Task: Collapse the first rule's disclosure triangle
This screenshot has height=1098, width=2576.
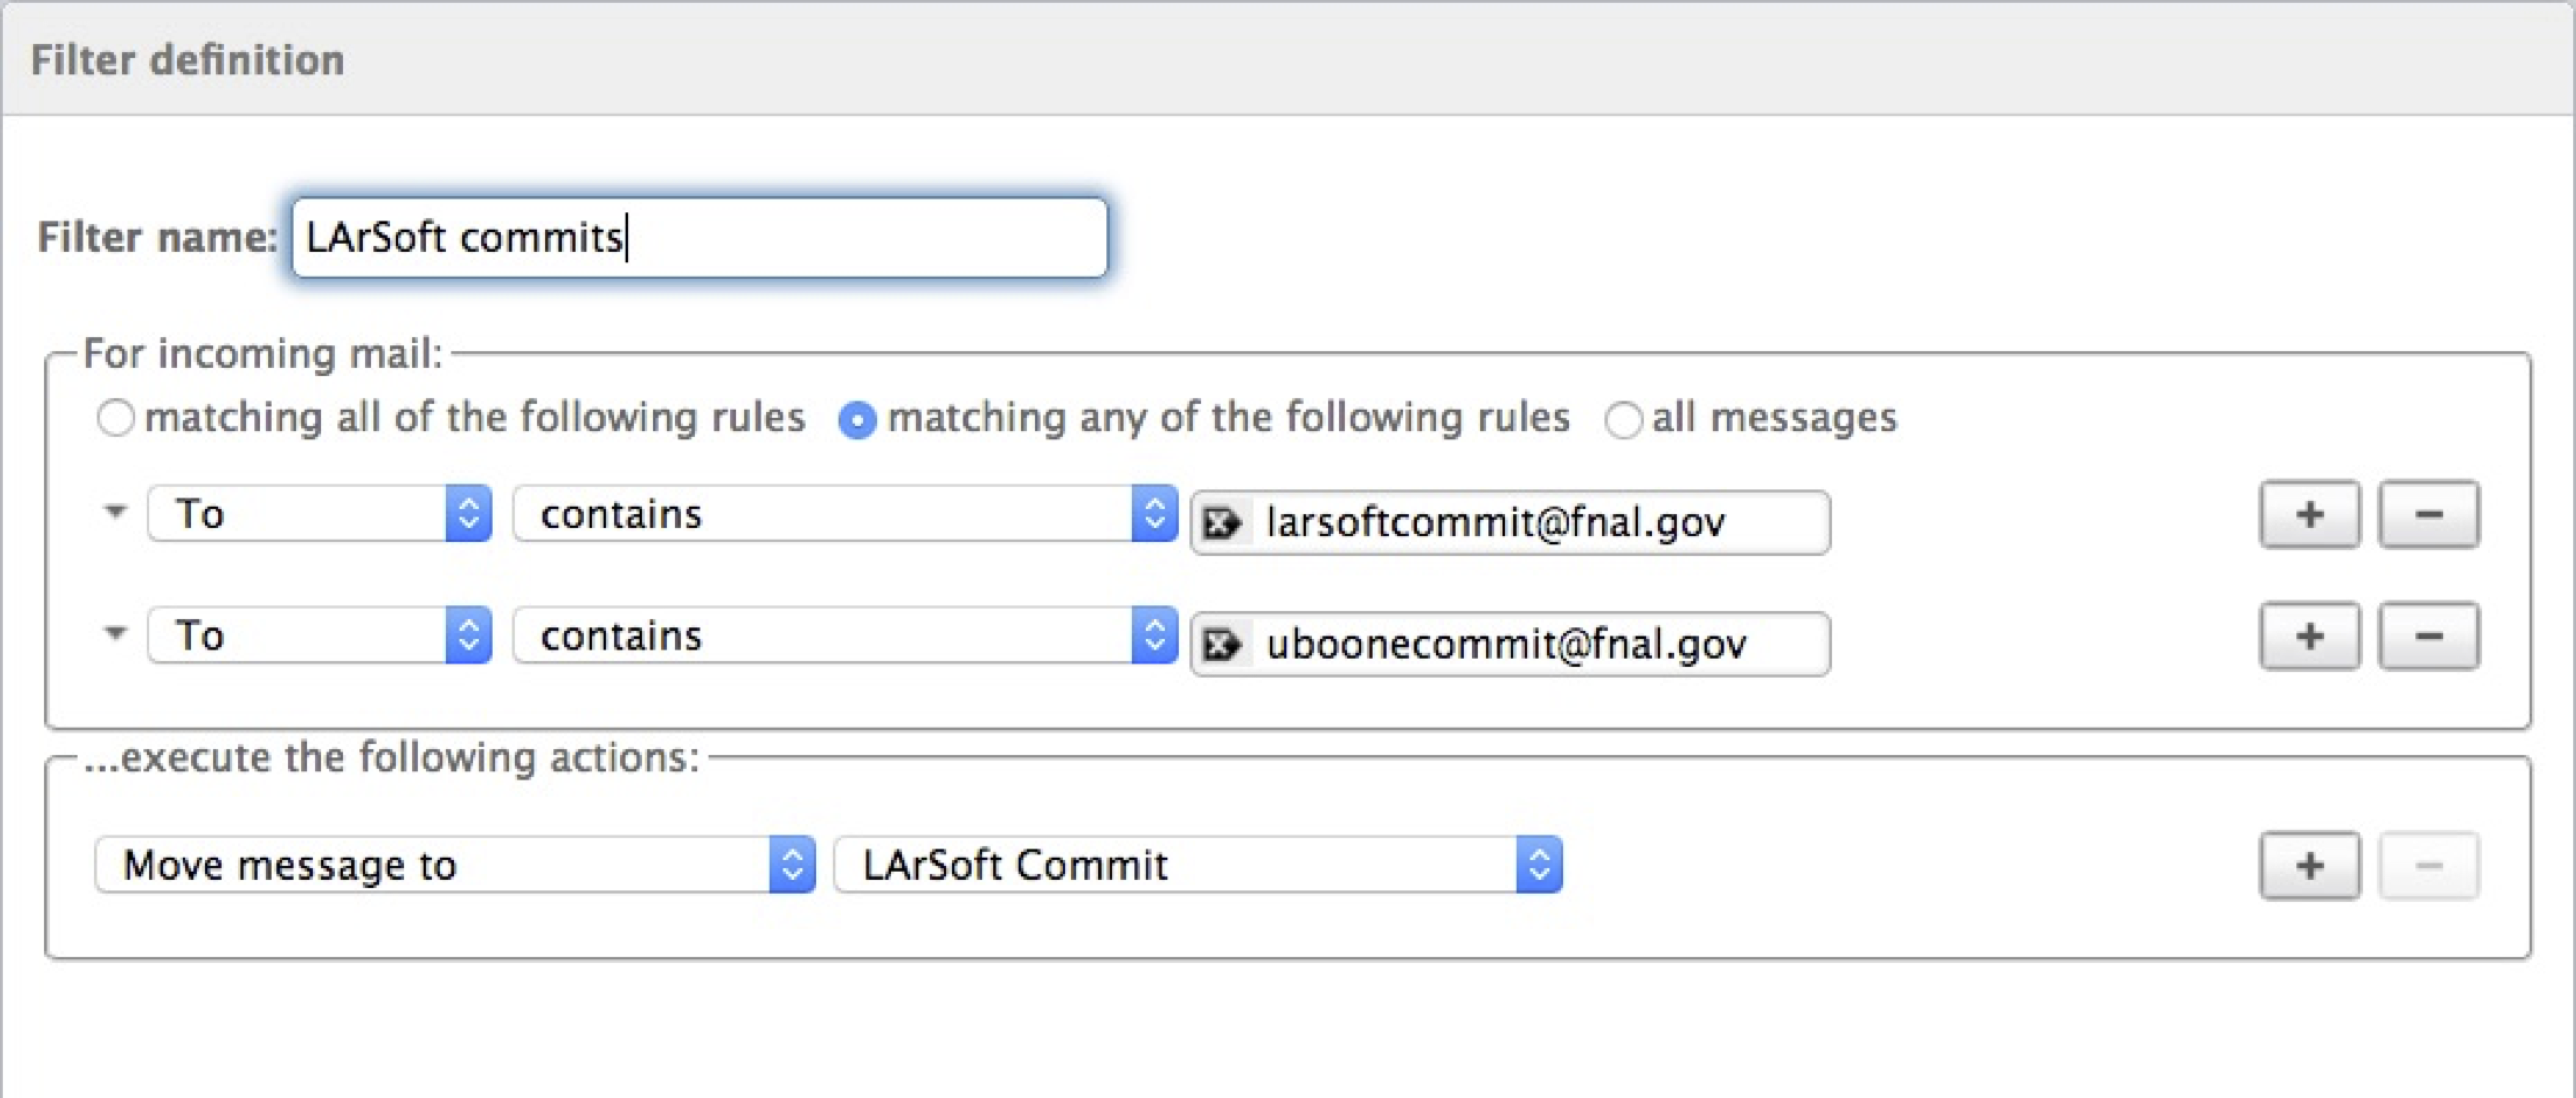Action: pyautogui.click(x=116, y=512)
